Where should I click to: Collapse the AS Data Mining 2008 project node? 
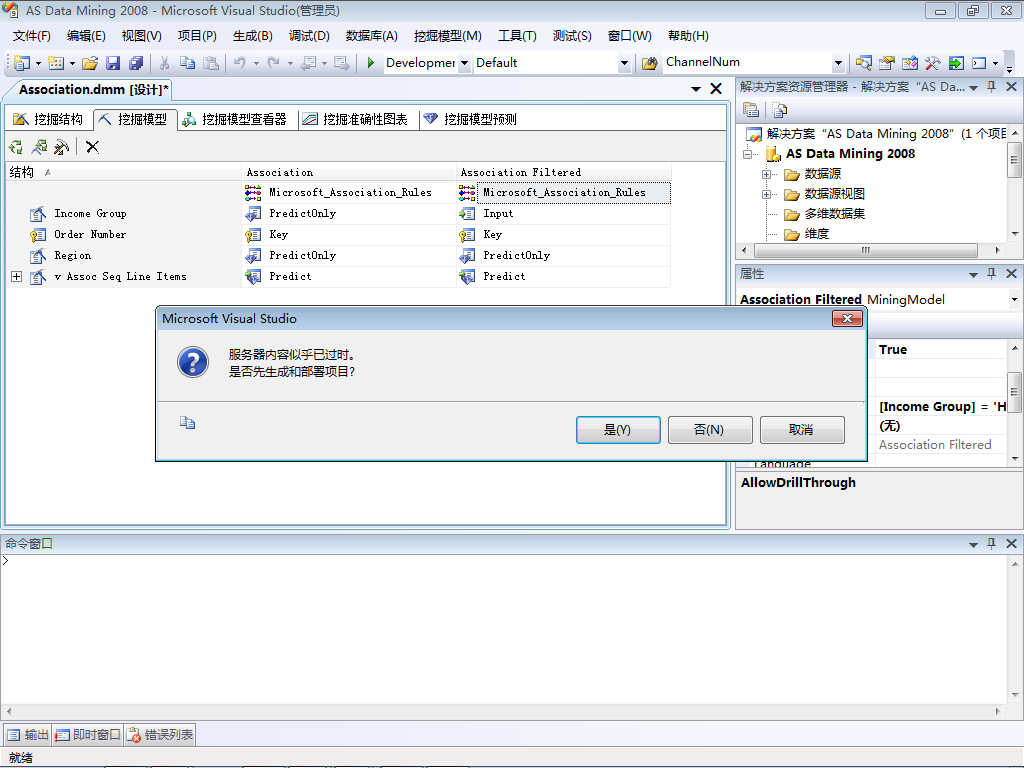tap(747, 155)
